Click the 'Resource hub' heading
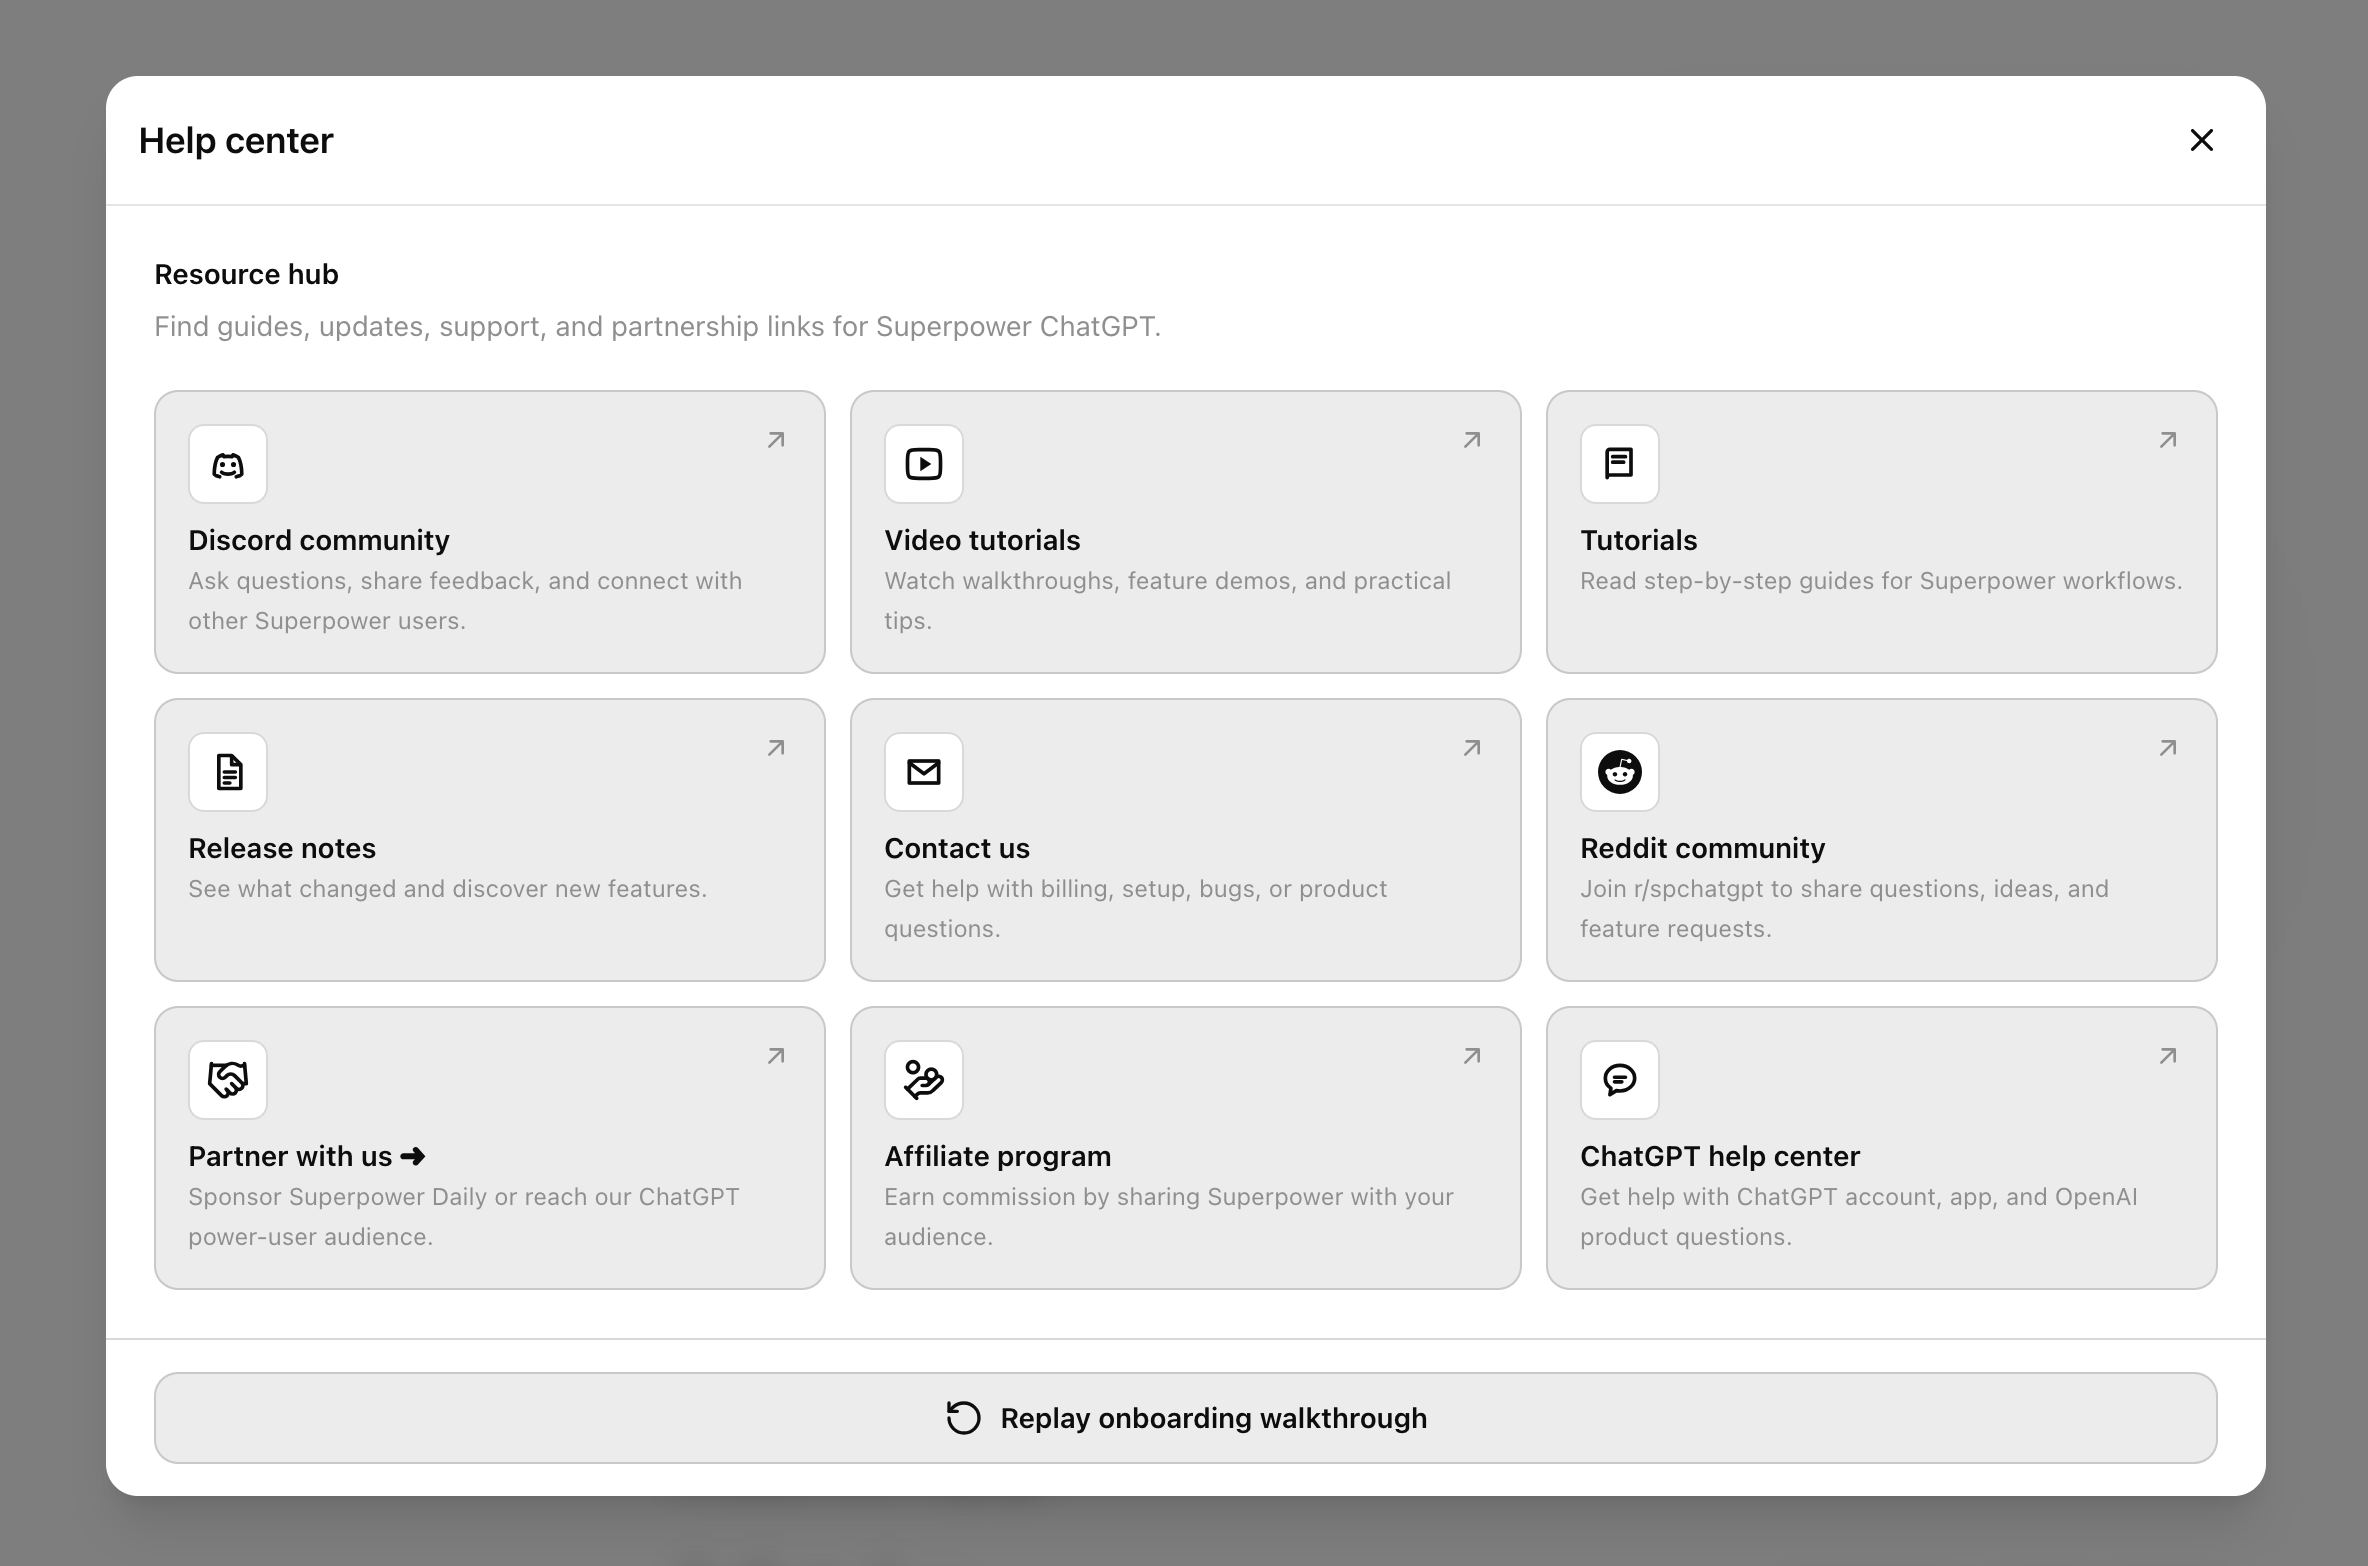The width and height of the screenshot is (2368, 1566). [246, 274]
